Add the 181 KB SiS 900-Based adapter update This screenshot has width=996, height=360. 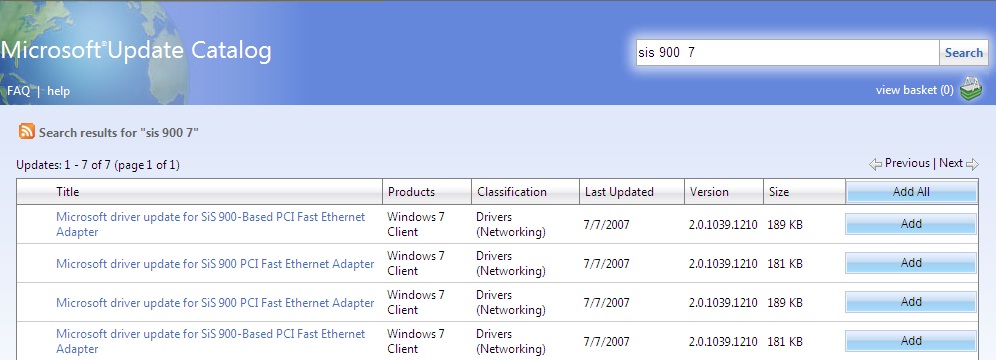(911, 341)
